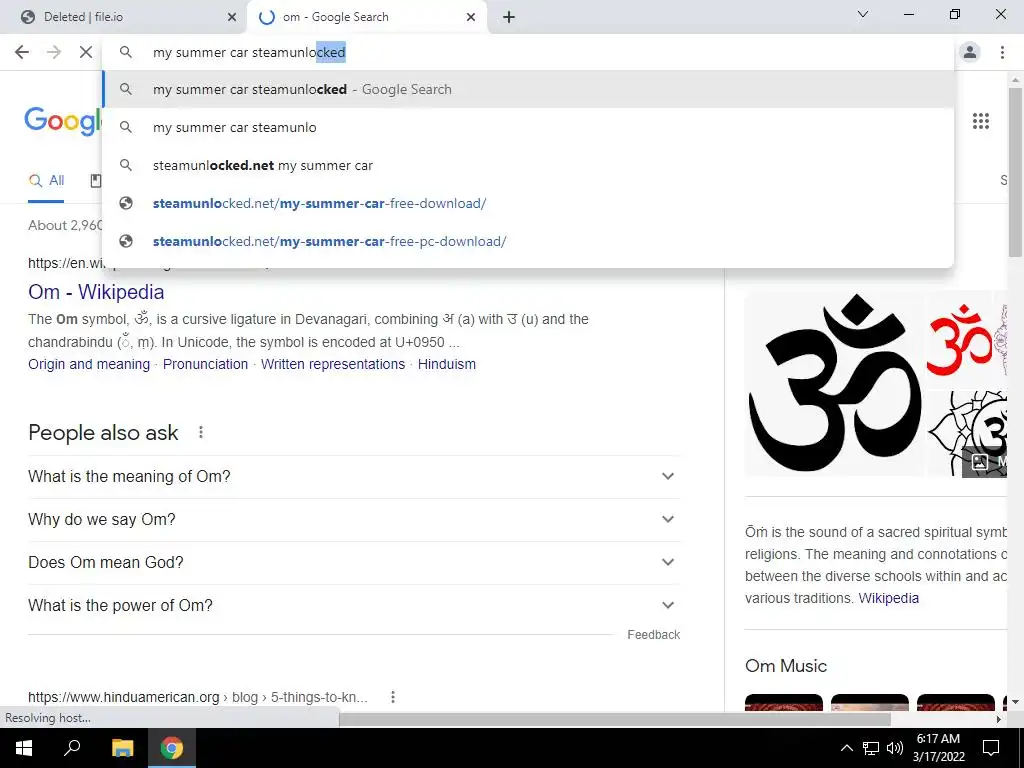Click the Chrome taskbar icon

(x=172, y=748)
